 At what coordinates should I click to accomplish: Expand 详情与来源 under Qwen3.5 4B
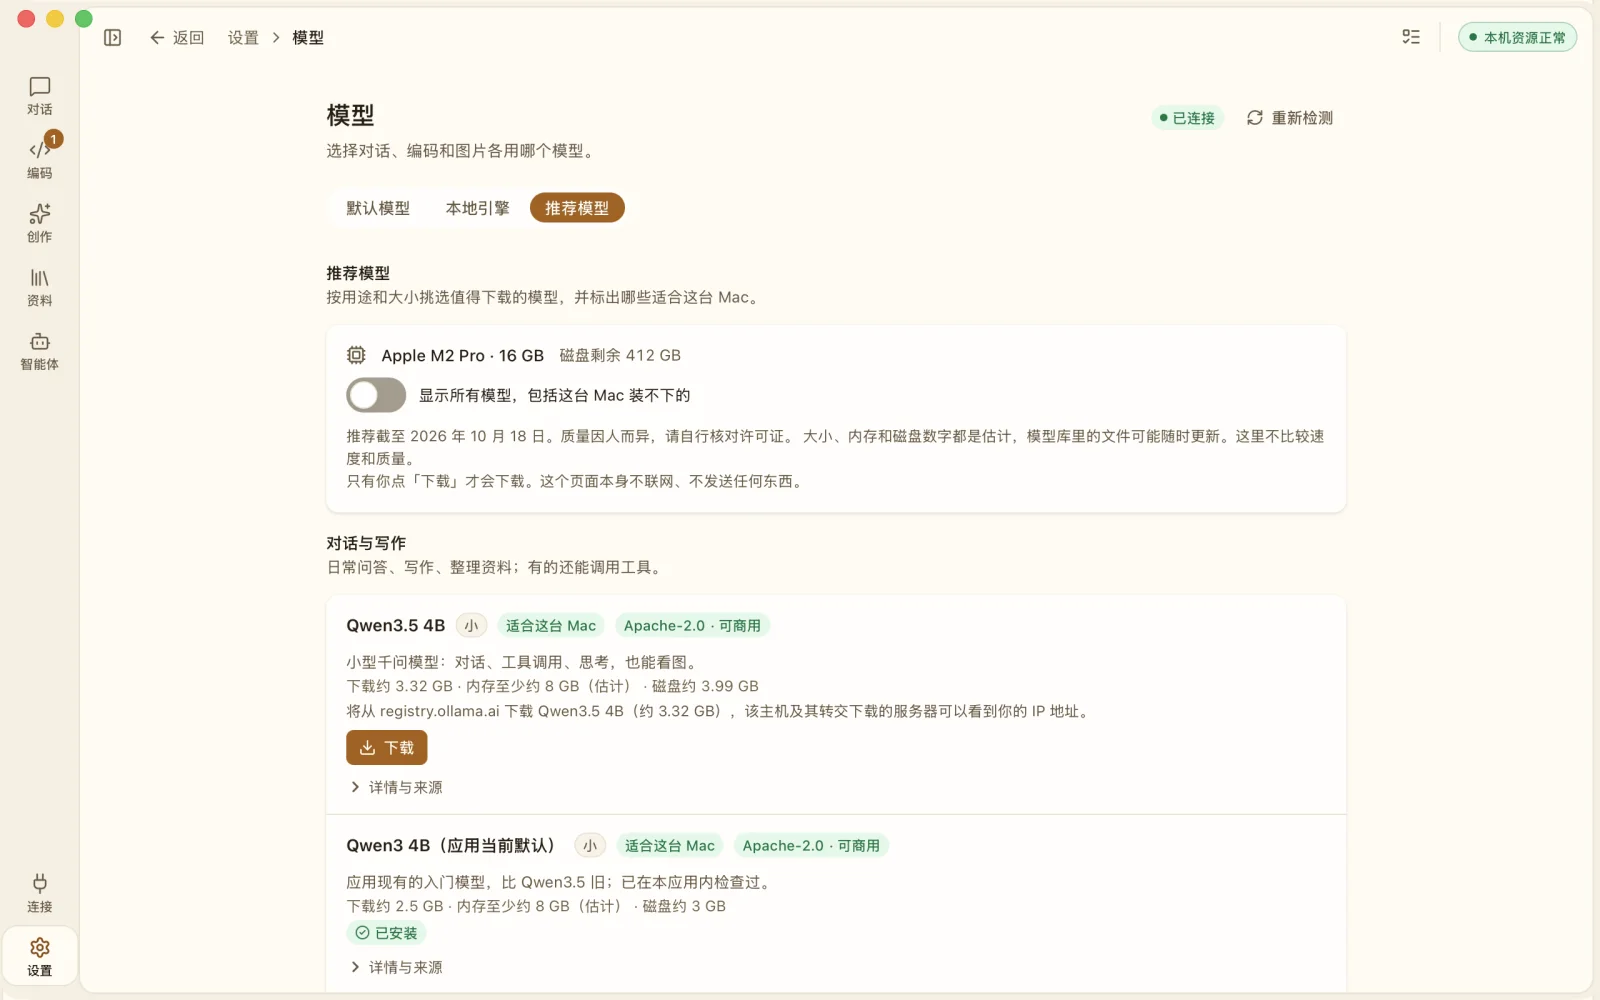point(396,787)
